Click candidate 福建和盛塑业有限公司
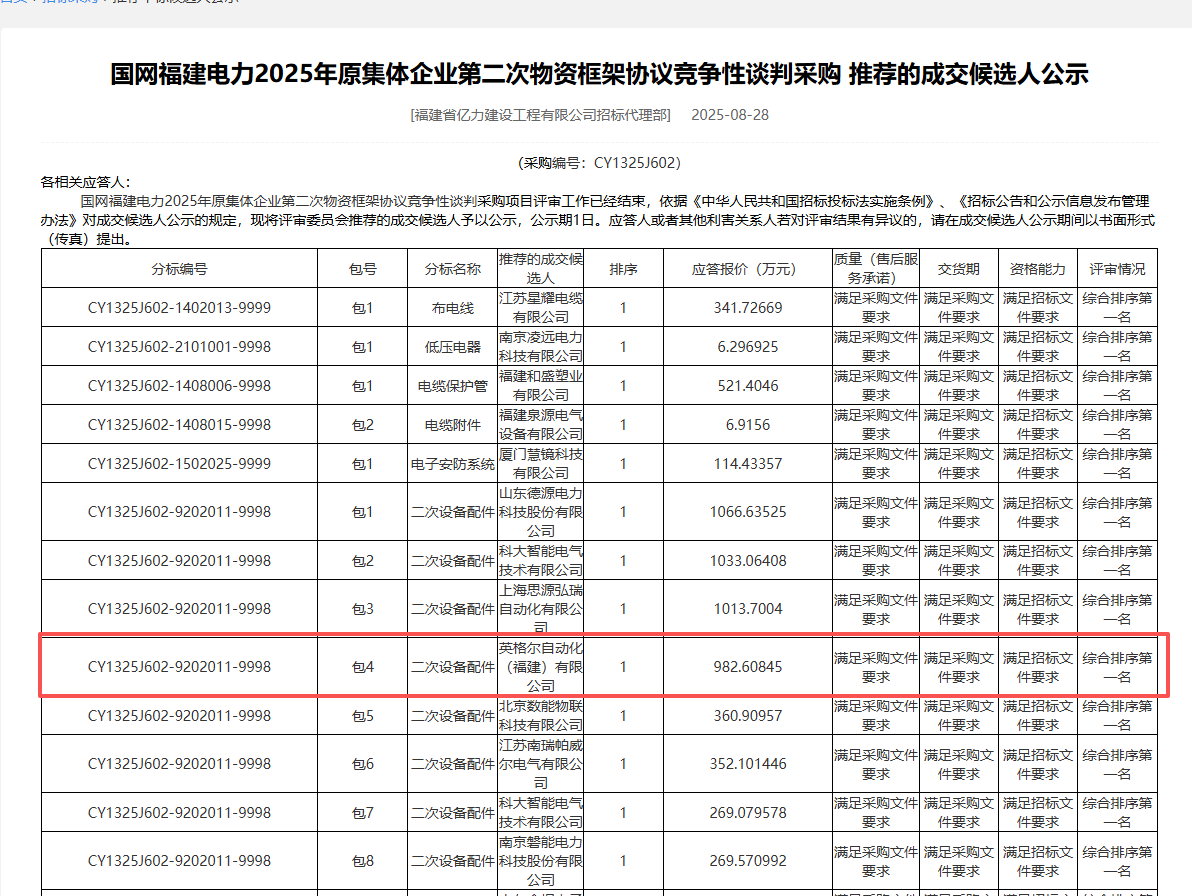 click(541, 386)
